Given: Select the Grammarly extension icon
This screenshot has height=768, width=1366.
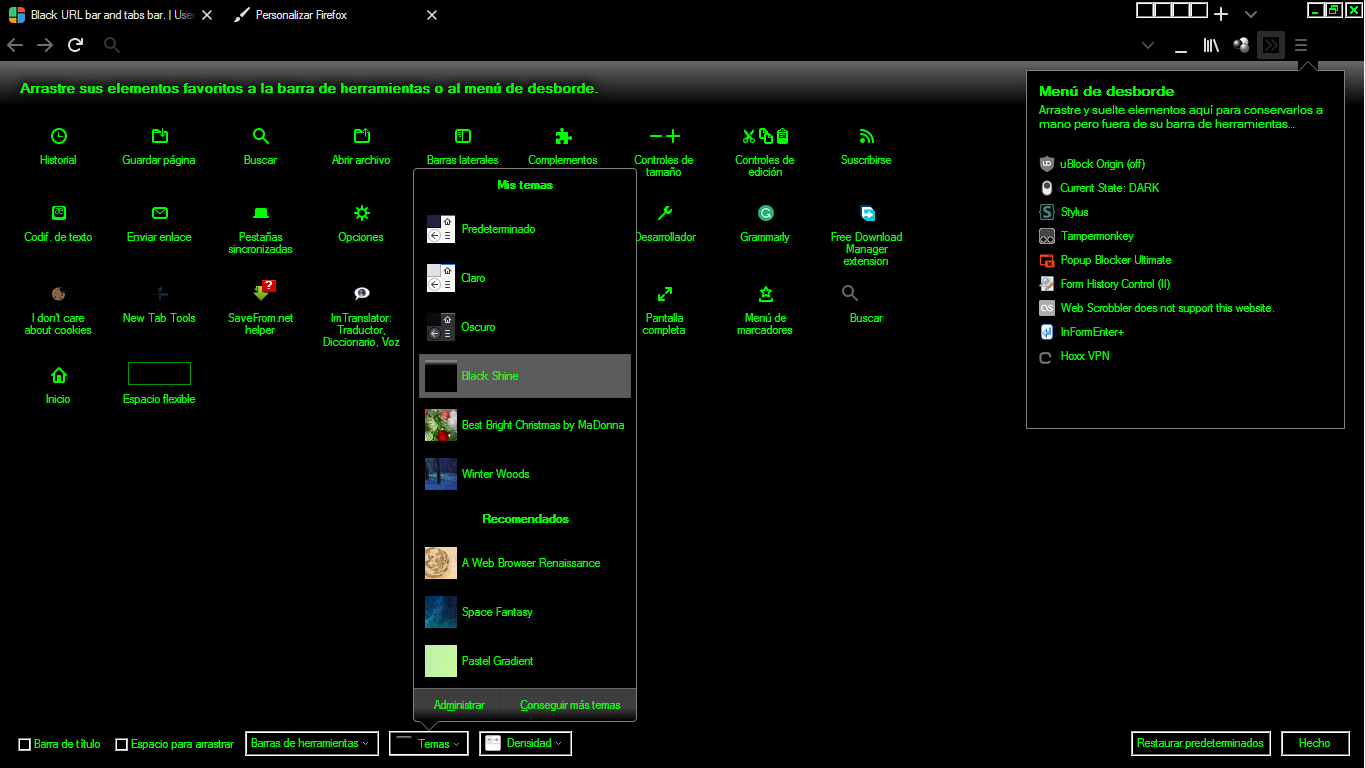Looking at the screenshot, I should (765, 213).
